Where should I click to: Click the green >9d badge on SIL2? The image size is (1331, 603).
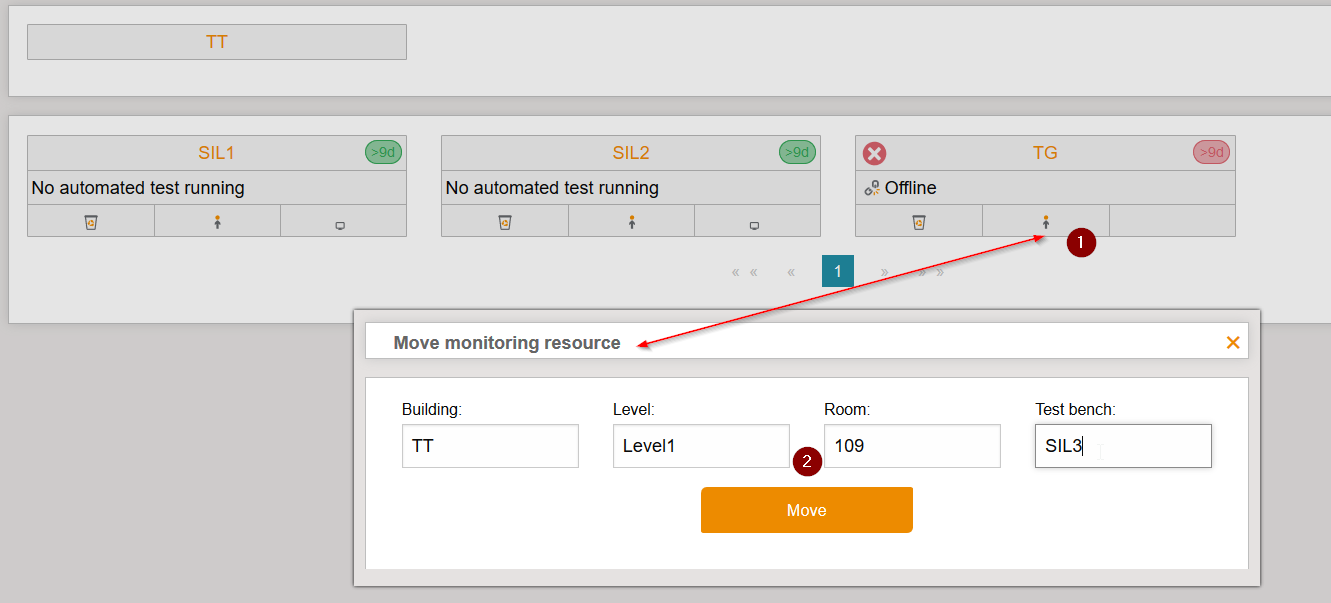[x=796, y=152]
